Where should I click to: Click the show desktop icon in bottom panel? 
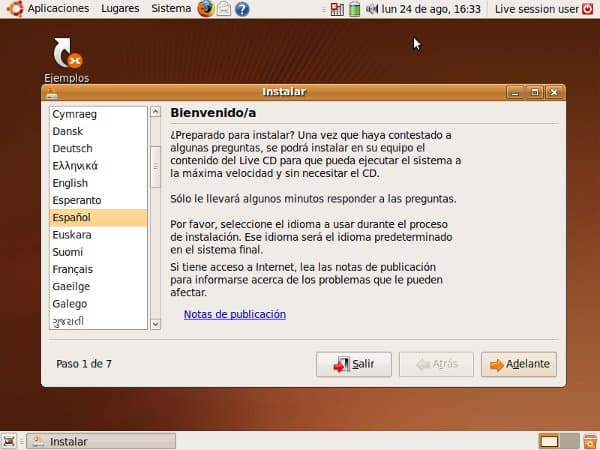click(x=9, y=441)
